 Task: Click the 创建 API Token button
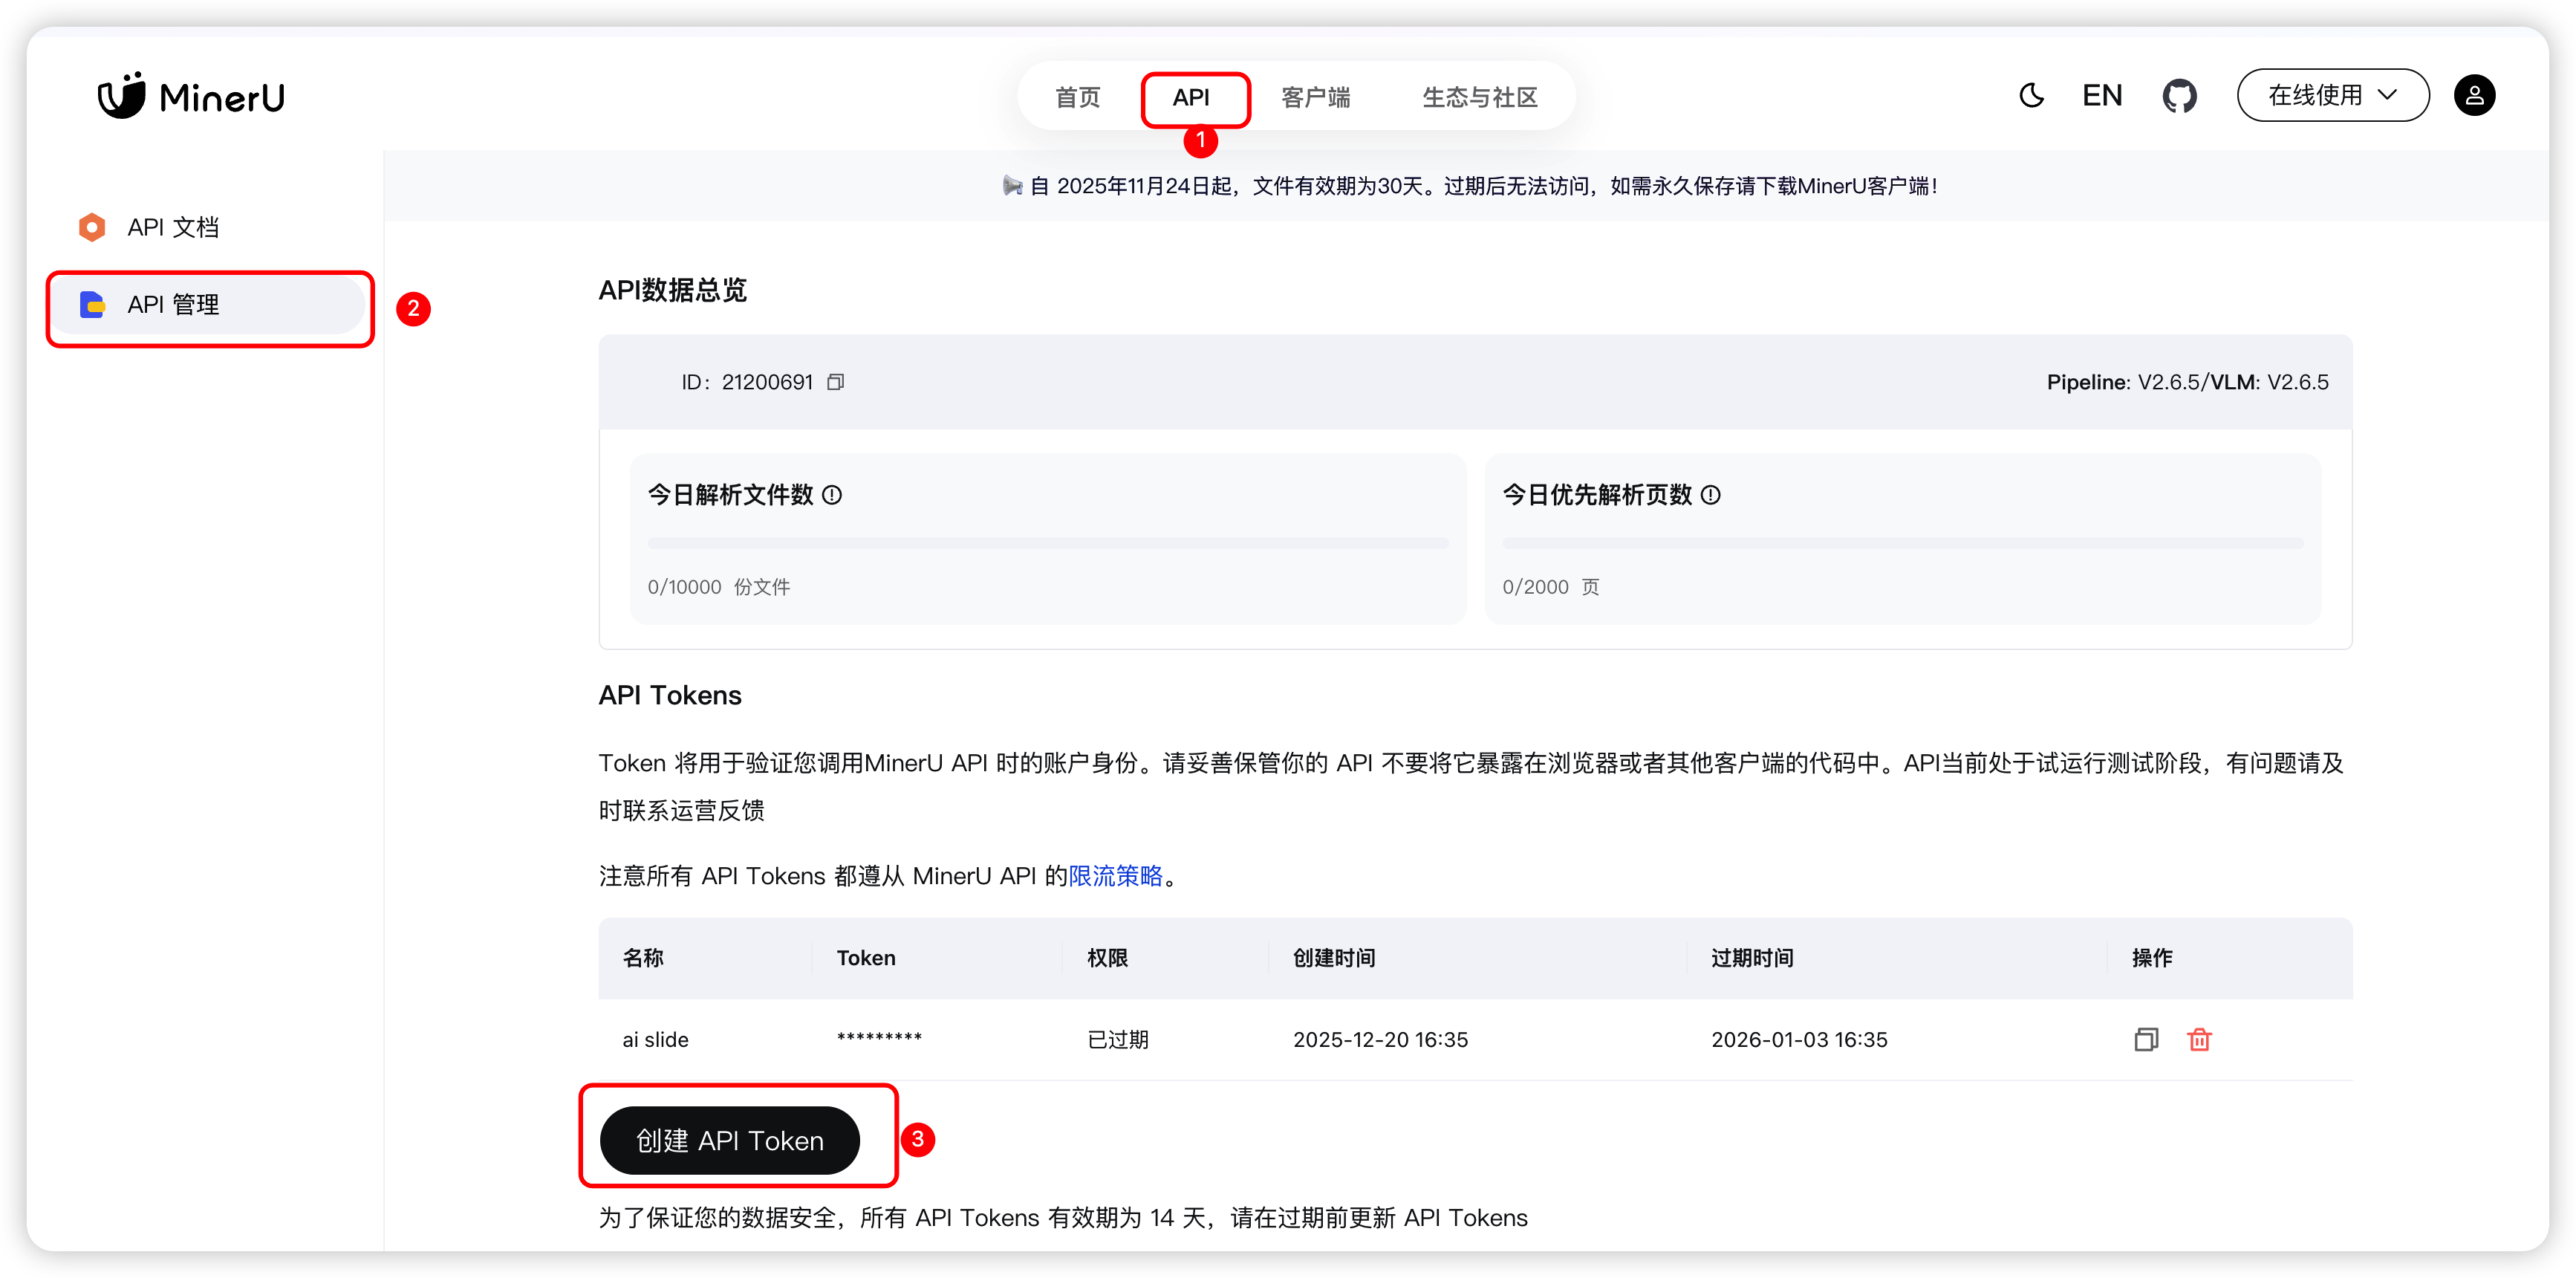[x=729, y=1141]
